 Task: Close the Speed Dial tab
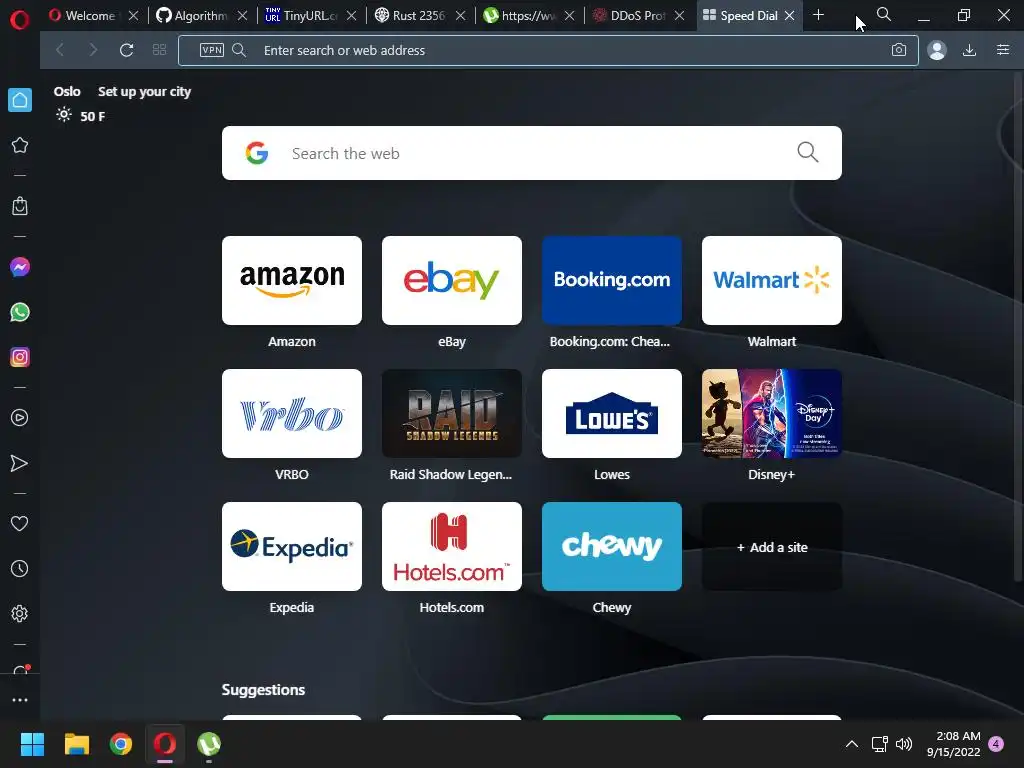tap(789, 15)
